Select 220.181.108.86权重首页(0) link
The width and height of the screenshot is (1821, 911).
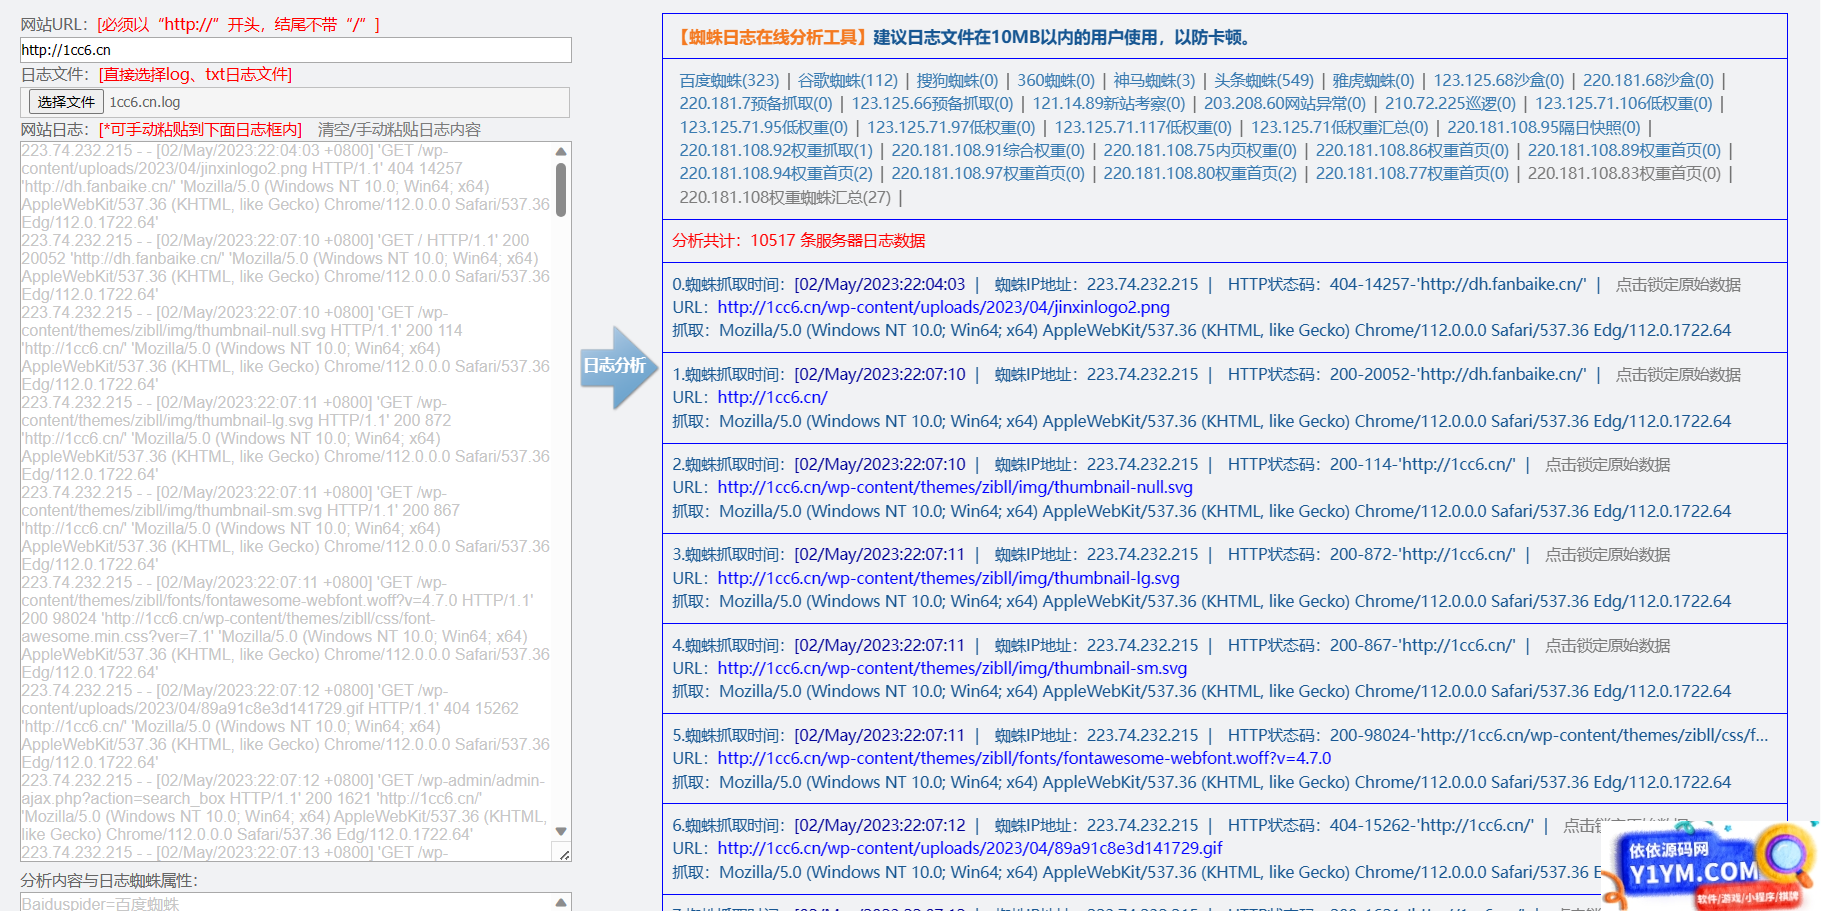[x=1412, y=150]
